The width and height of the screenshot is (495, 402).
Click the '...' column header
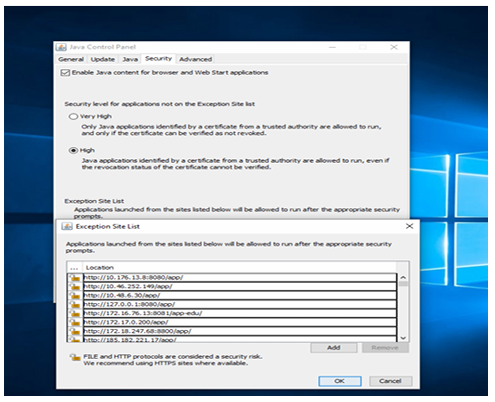coord(75,268)
